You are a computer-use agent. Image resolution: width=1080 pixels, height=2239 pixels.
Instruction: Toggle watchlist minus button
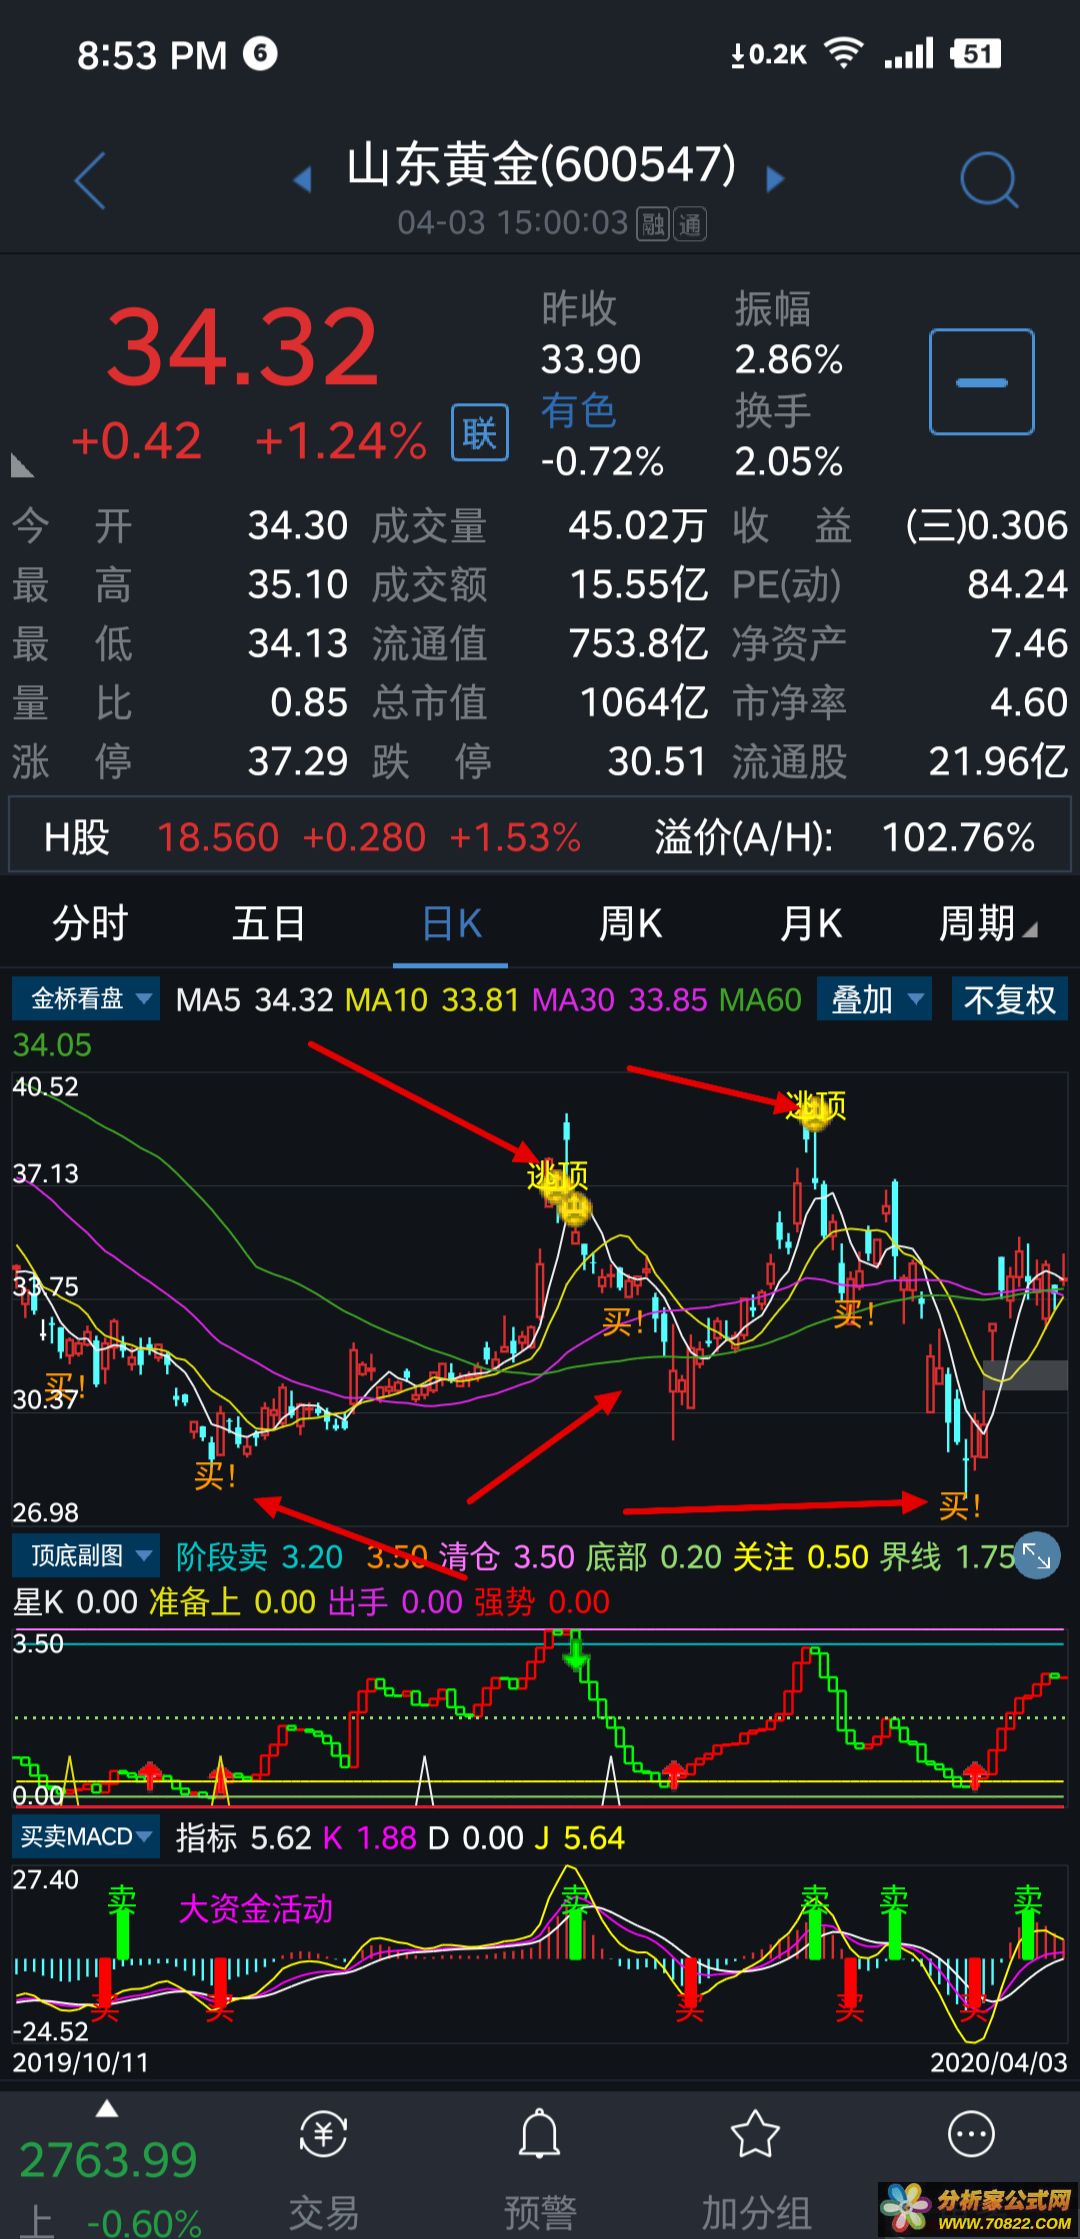point(981,382)
